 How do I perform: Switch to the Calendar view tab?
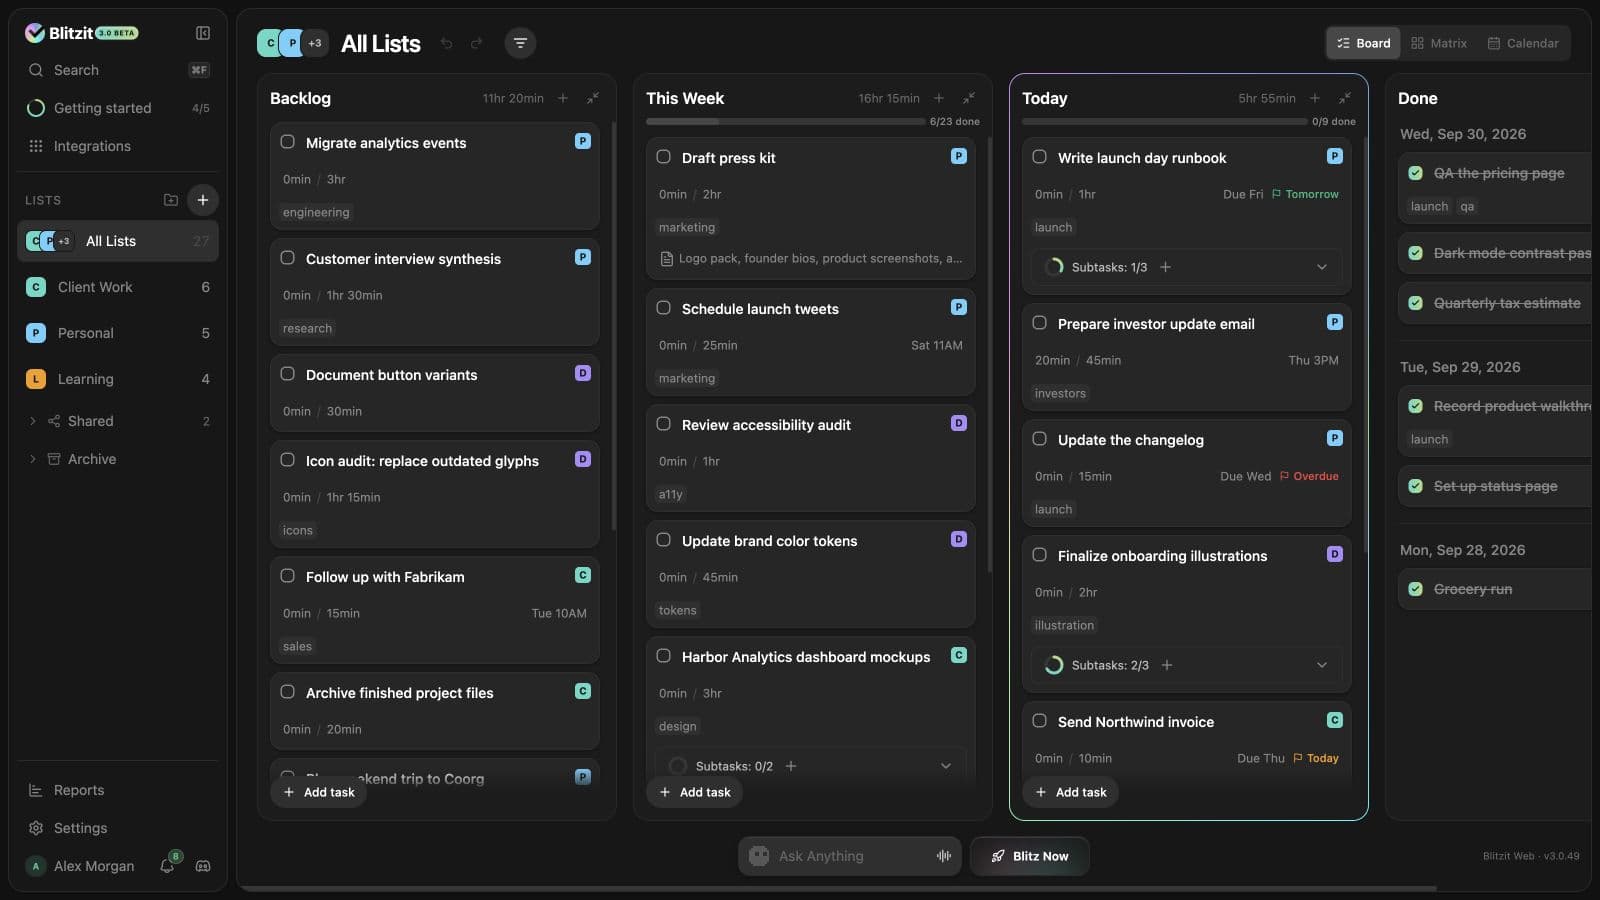pyautogui.click(x=1523, y=43)
